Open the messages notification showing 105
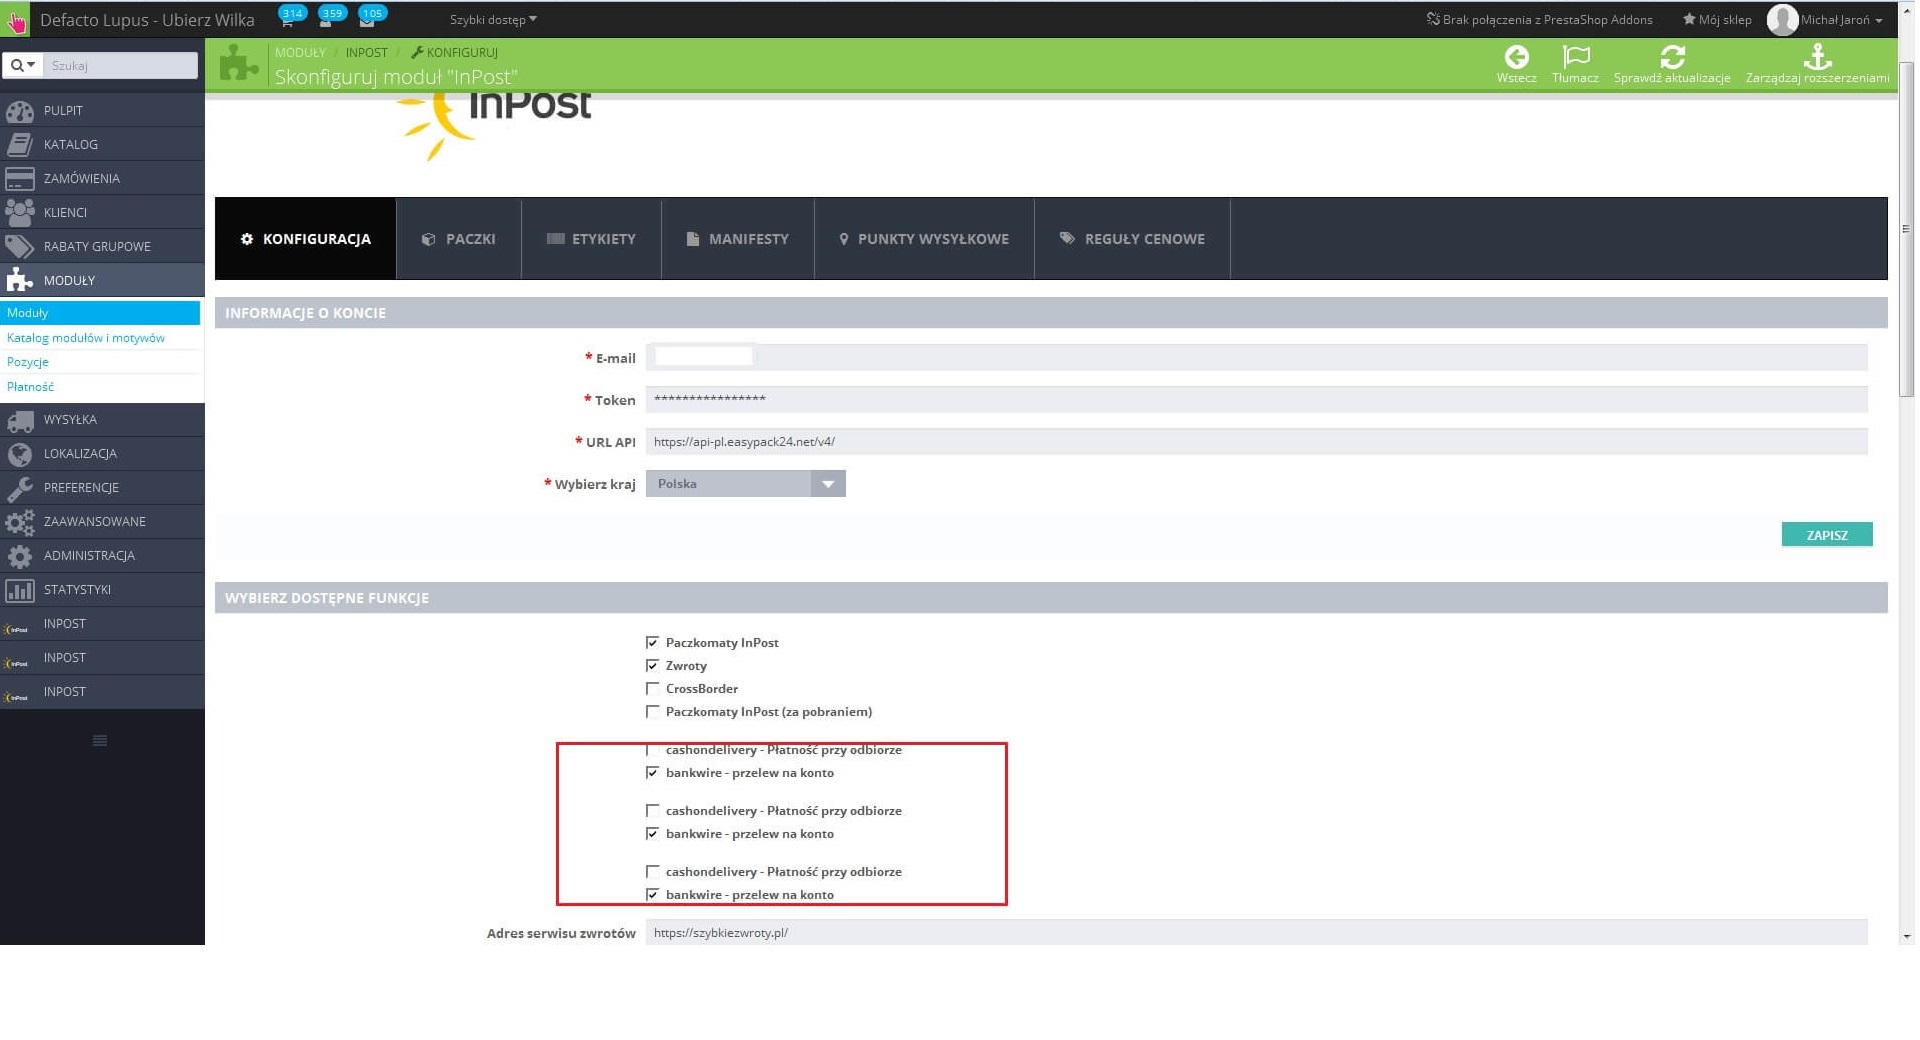Screen dimensions: 1920x1040 click(370, 17)
